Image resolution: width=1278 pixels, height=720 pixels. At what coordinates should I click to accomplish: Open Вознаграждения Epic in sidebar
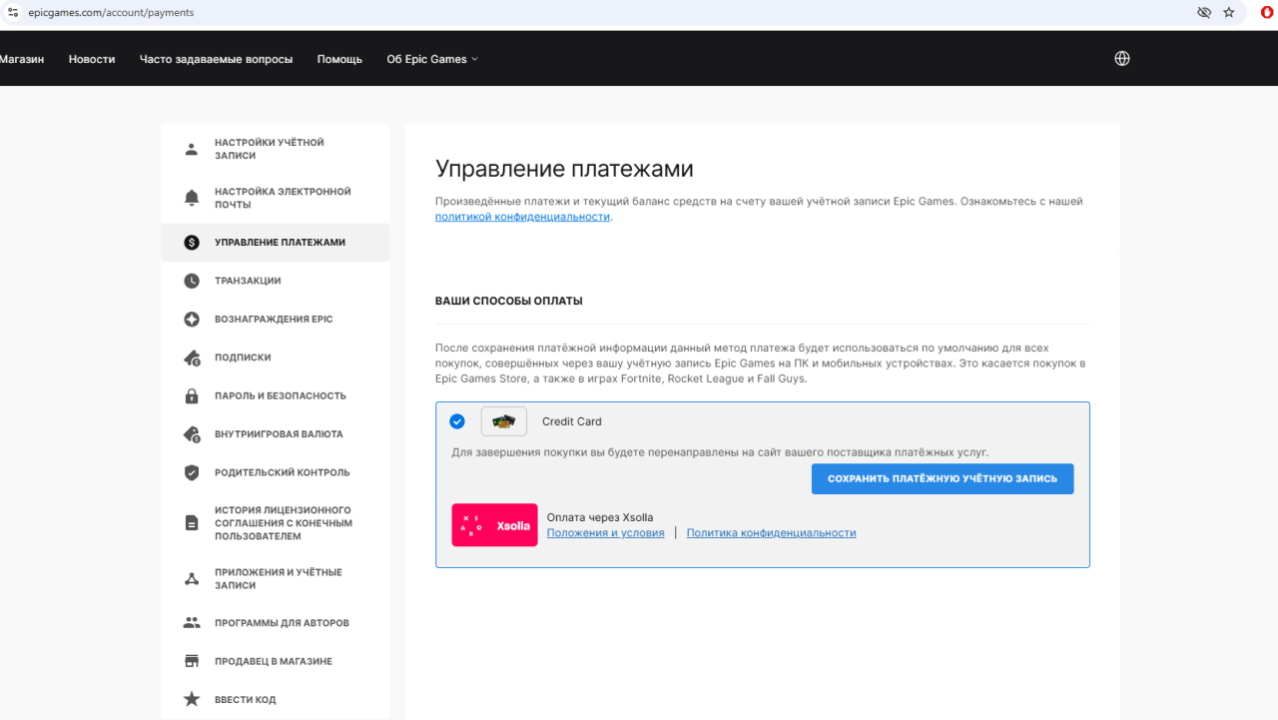(275, 319)
